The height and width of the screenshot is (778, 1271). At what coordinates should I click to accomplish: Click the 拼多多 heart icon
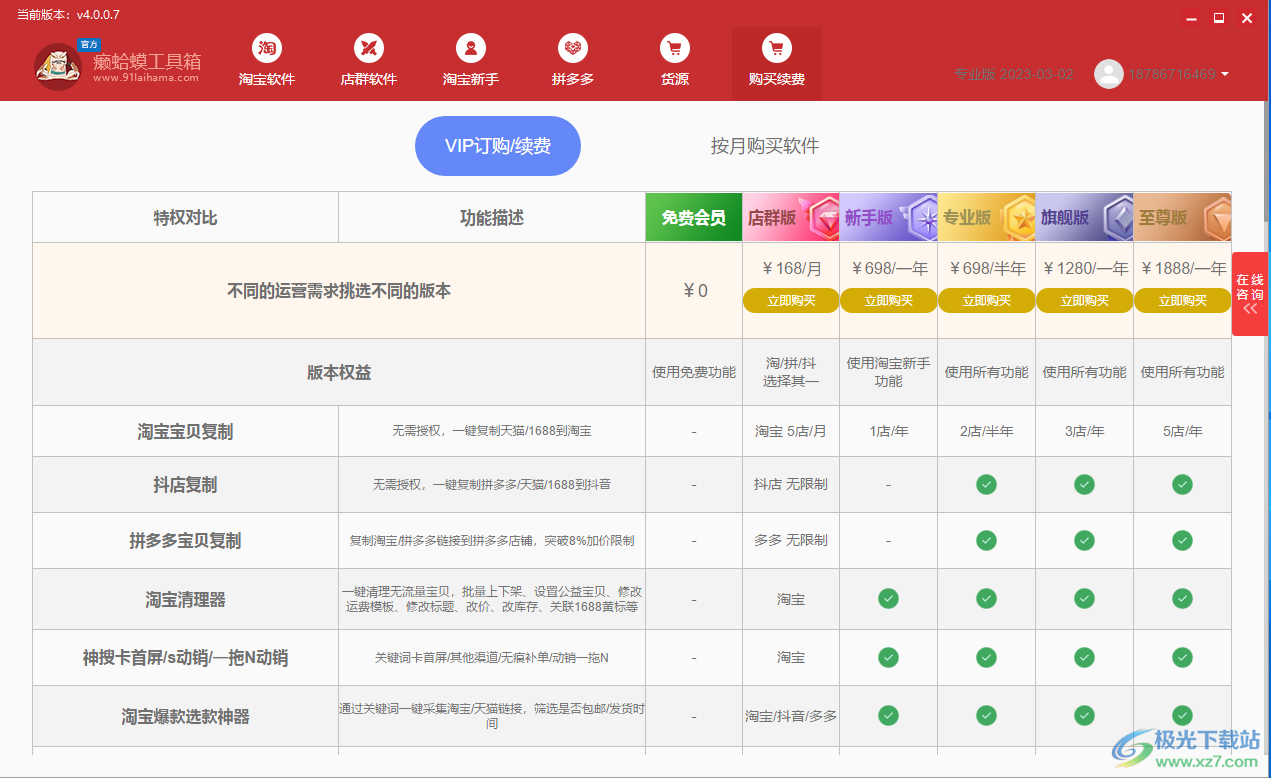click(572, 49)
